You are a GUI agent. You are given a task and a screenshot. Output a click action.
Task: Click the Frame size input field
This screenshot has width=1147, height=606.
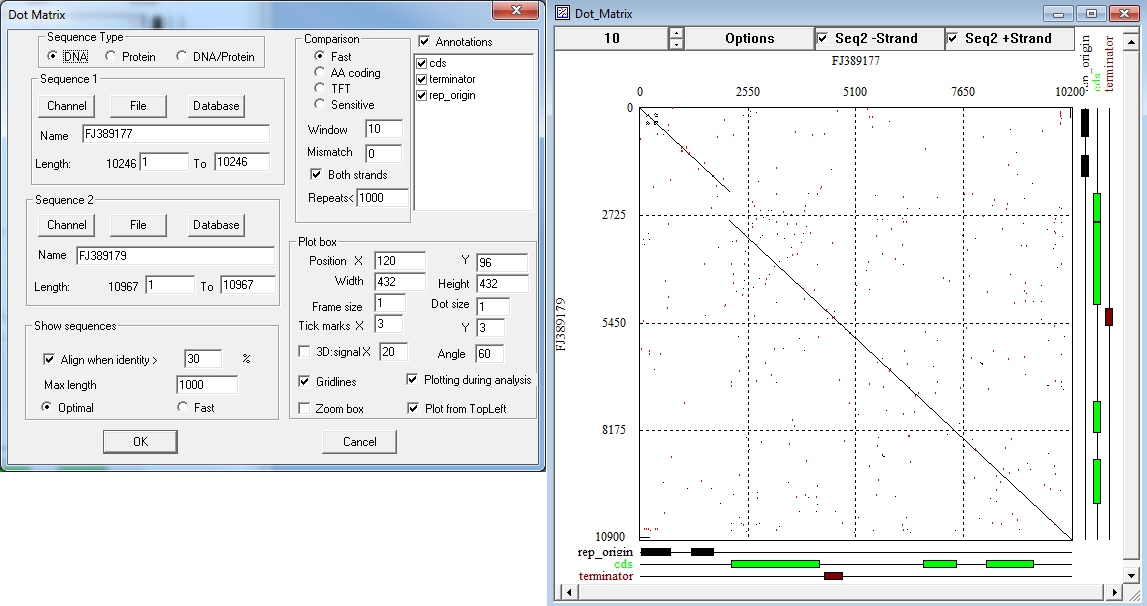point(390,303)
